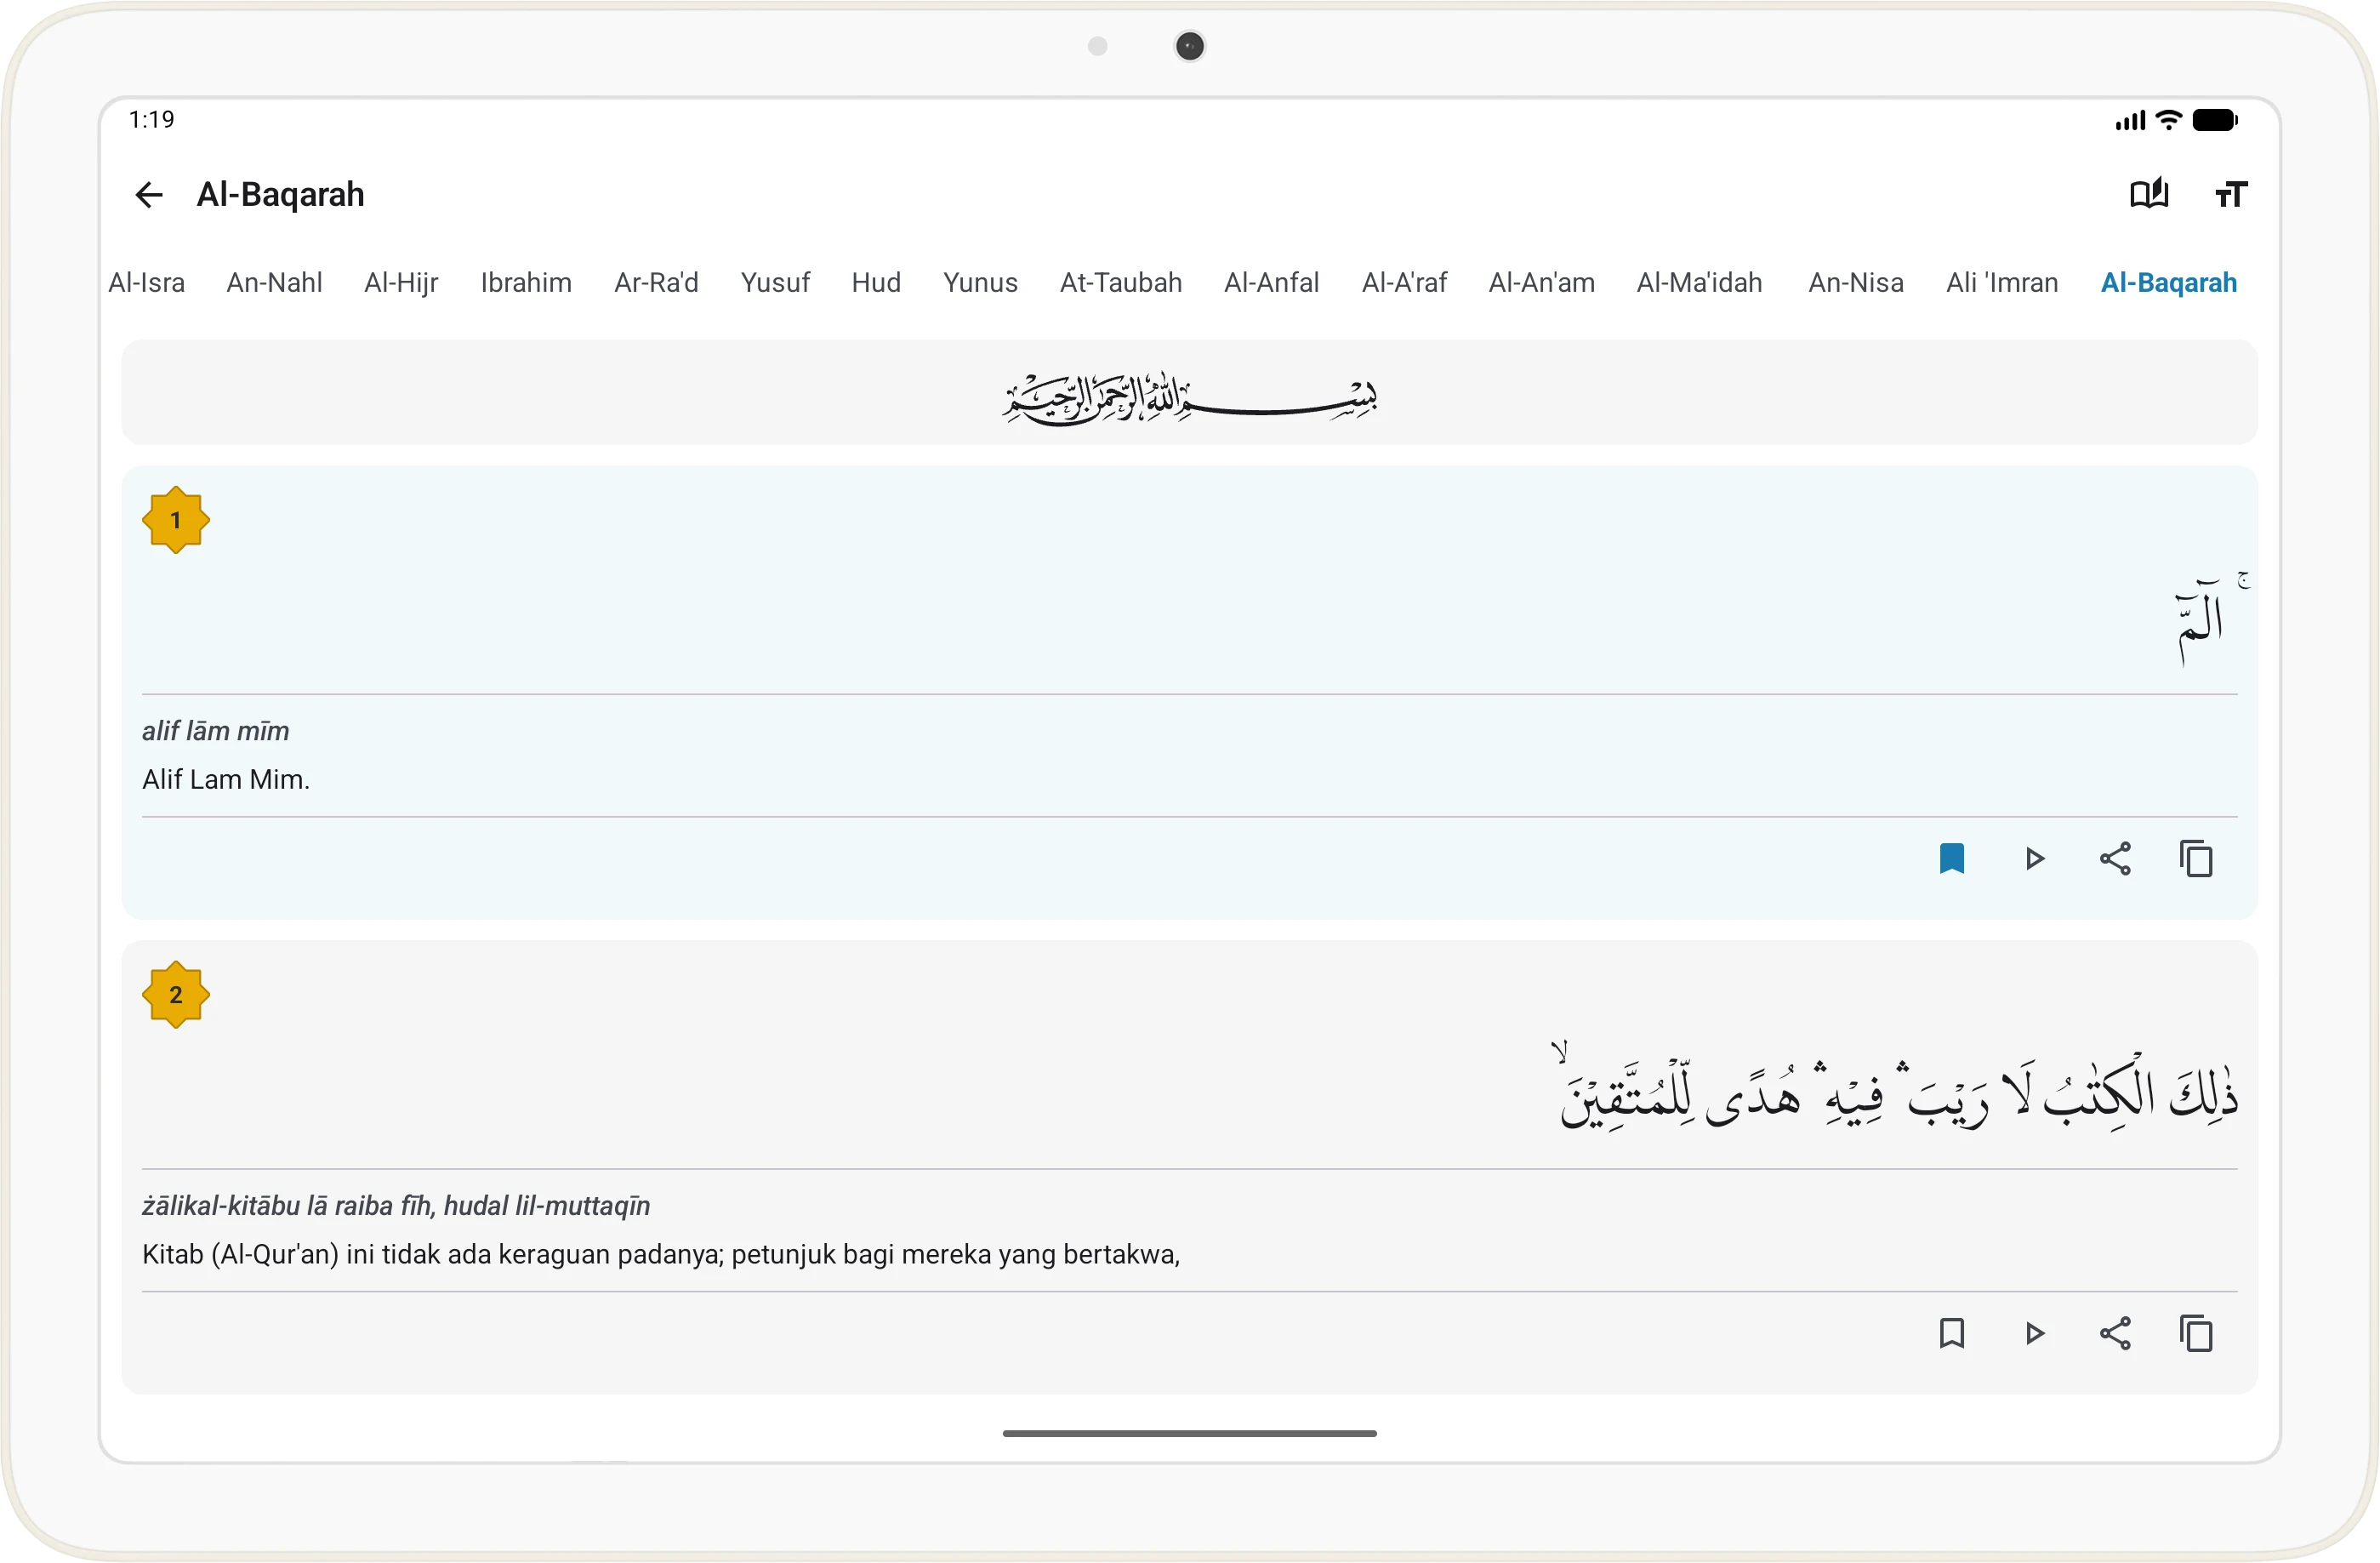Select the translation 'Alif Lam Mim.'

(x=226, y=779)
